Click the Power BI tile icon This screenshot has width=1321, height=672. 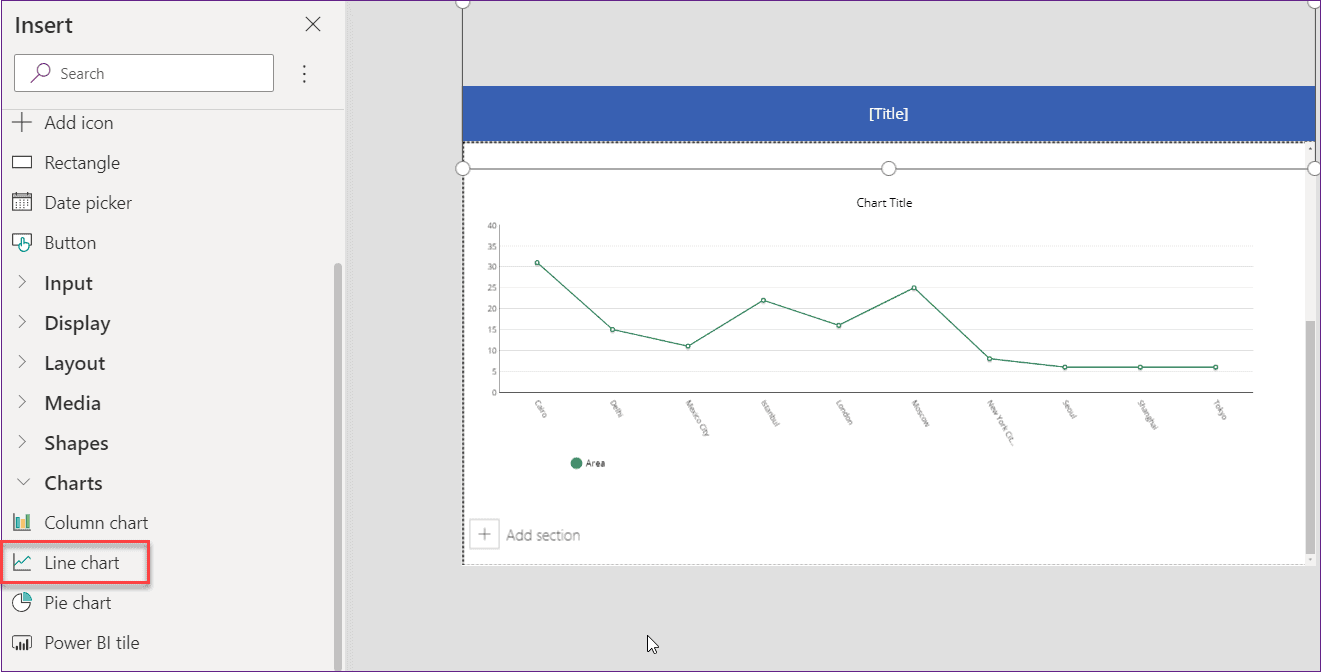tap(22, 643)
